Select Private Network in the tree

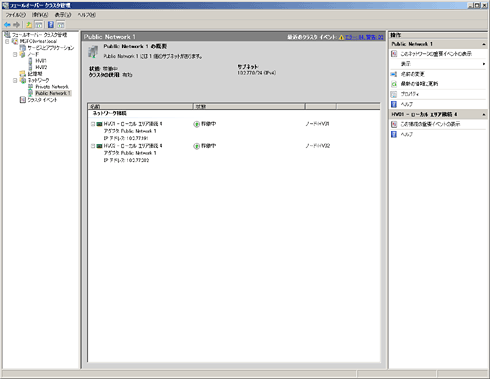(52, 87)
